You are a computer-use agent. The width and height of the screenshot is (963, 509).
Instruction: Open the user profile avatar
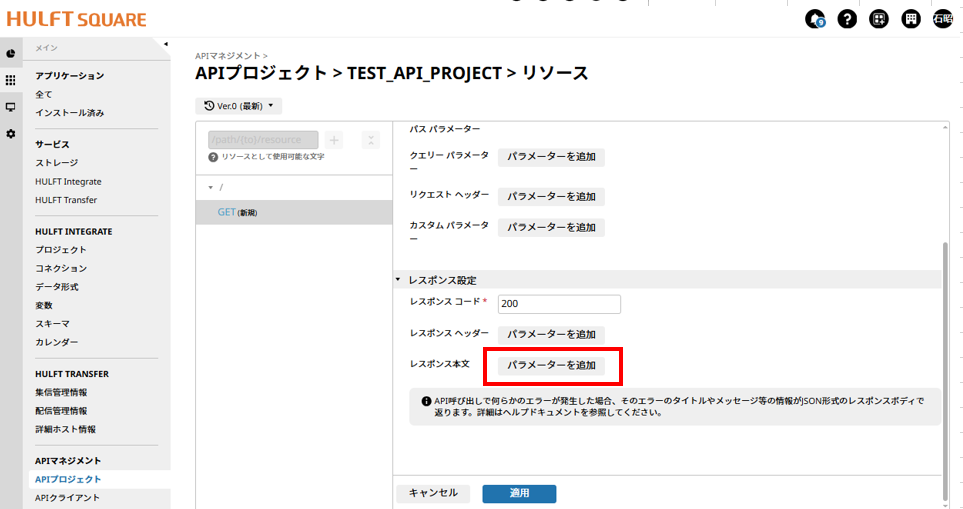[x=943, y=19]
